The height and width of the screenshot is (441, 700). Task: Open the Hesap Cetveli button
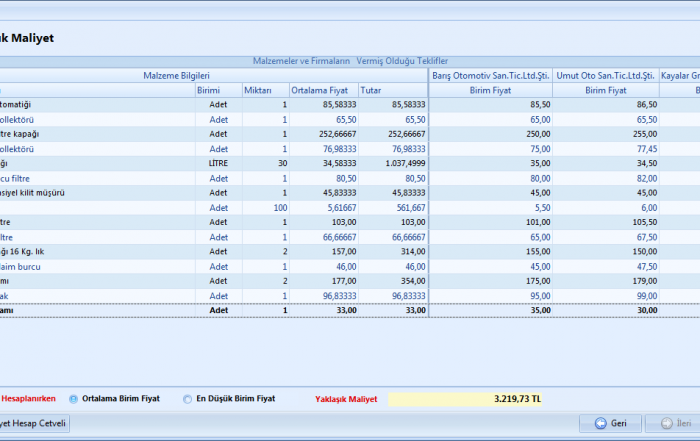click(35, 423)
